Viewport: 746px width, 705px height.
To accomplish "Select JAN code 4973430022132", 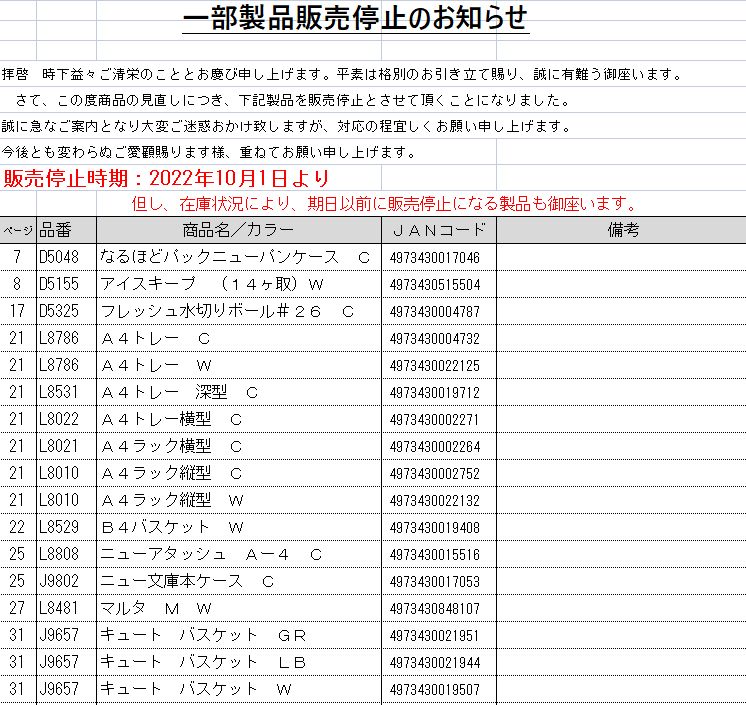I will [x=435, y=501].
